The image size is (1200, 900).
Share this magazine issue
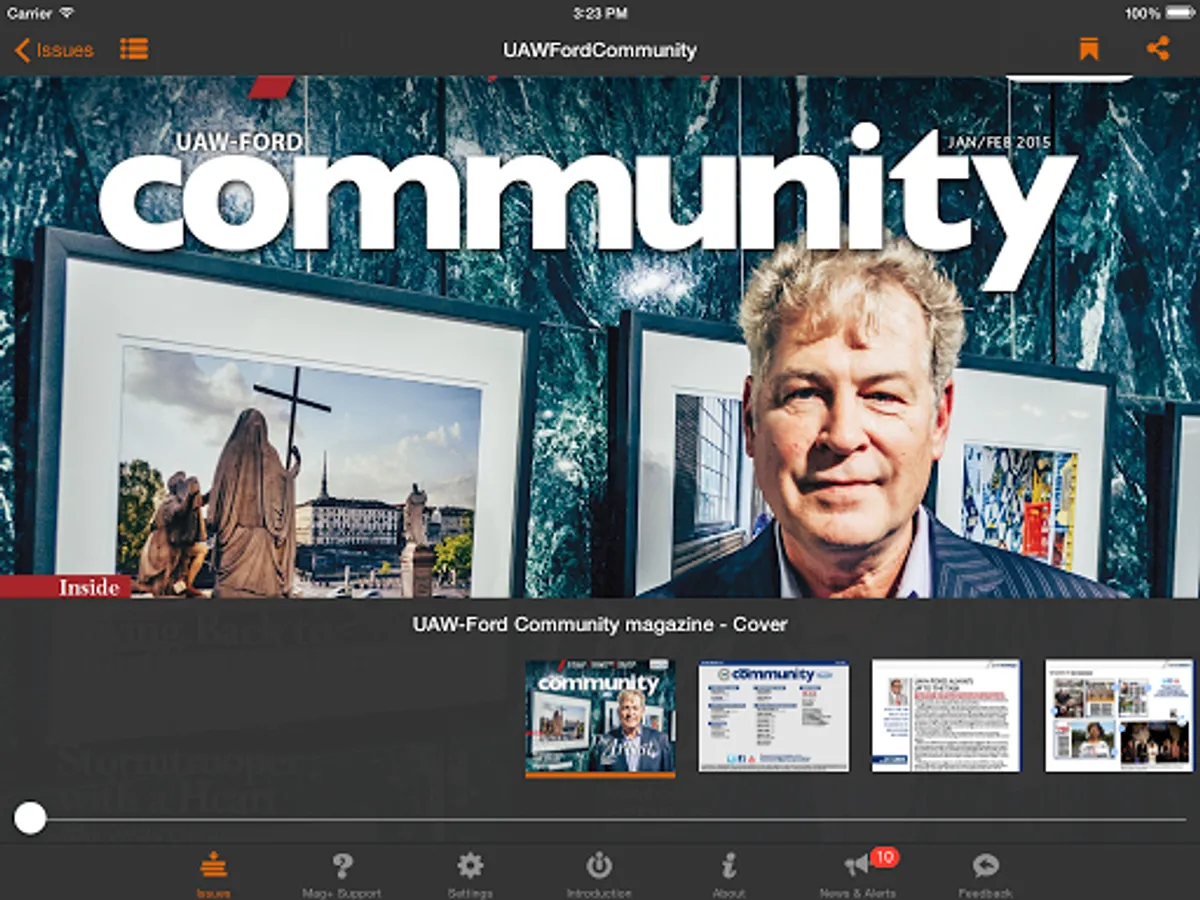pos(1158,49)
